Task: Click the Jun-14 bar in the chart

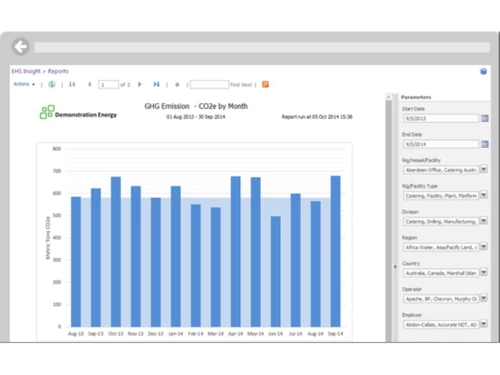Action: [276, 271]
